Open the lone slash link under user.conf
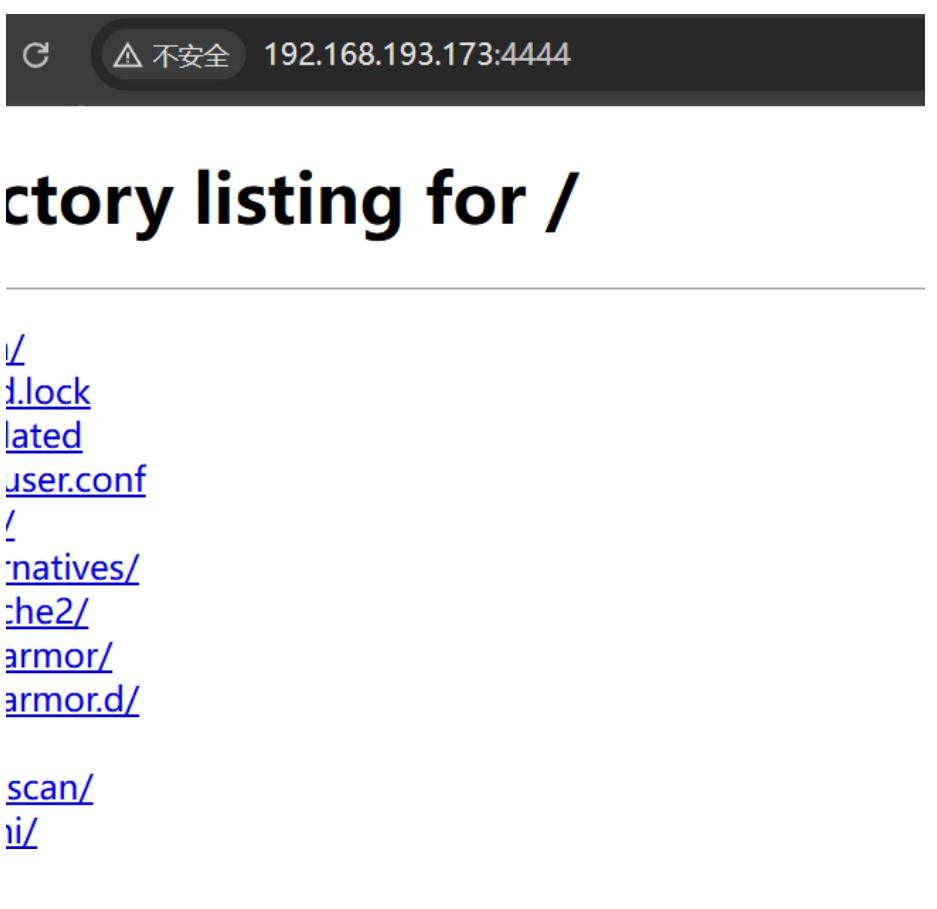The width and height of the screenshot is (937, 909). 10,524
